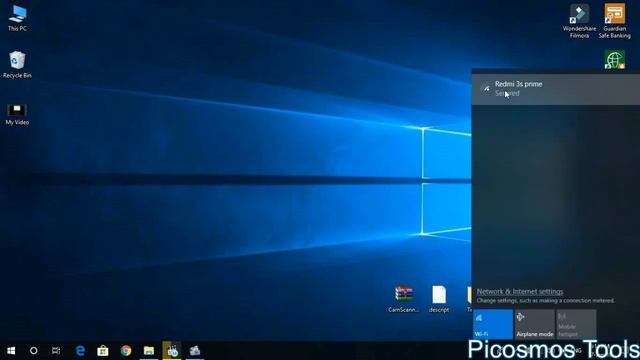Open the green globe desktop shortcut
Viewport: 640px width, 360px height.
pyautogui.click(x=615, y=60)
